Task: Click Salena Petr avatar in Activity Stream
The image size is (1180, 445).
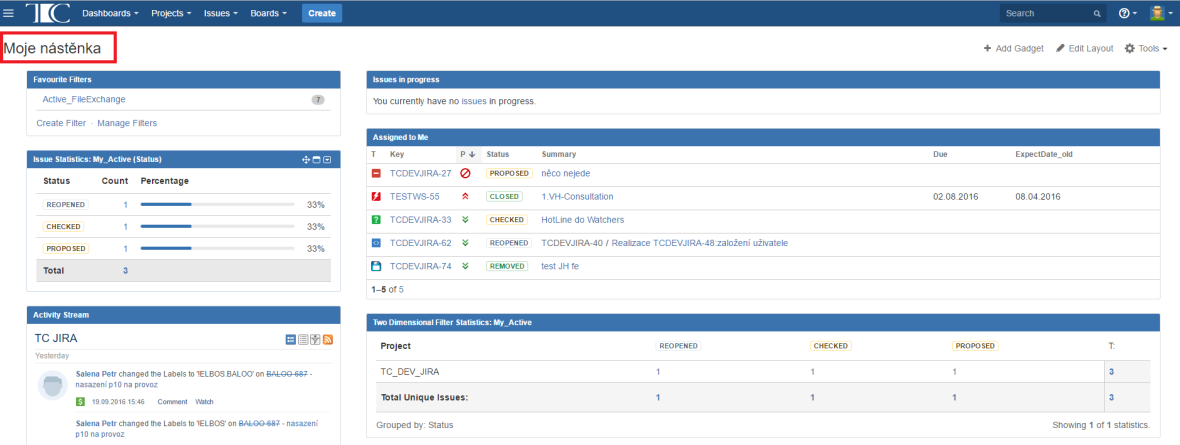Action: [52, 387]
